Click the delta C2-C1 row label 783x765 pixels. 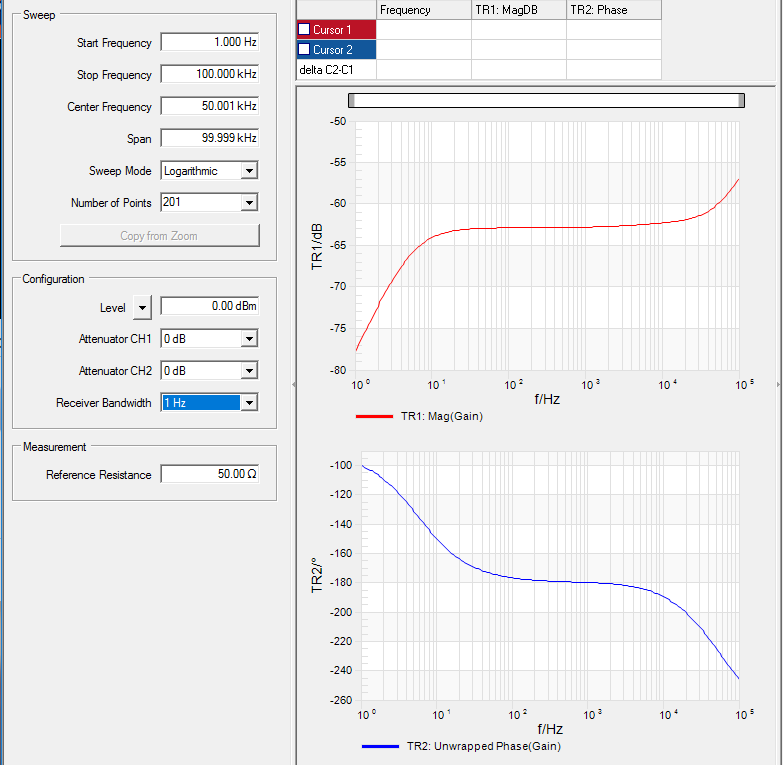[326, 70]
